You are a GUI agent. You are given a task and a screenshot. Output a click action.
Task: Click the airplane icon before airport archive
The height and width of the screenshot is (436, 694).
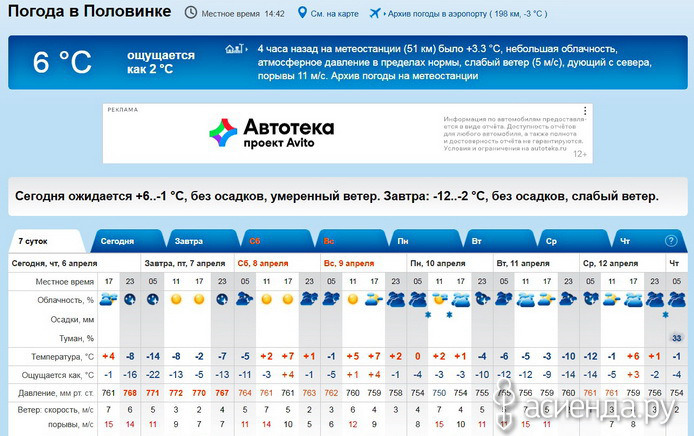(x=375, y=13)
